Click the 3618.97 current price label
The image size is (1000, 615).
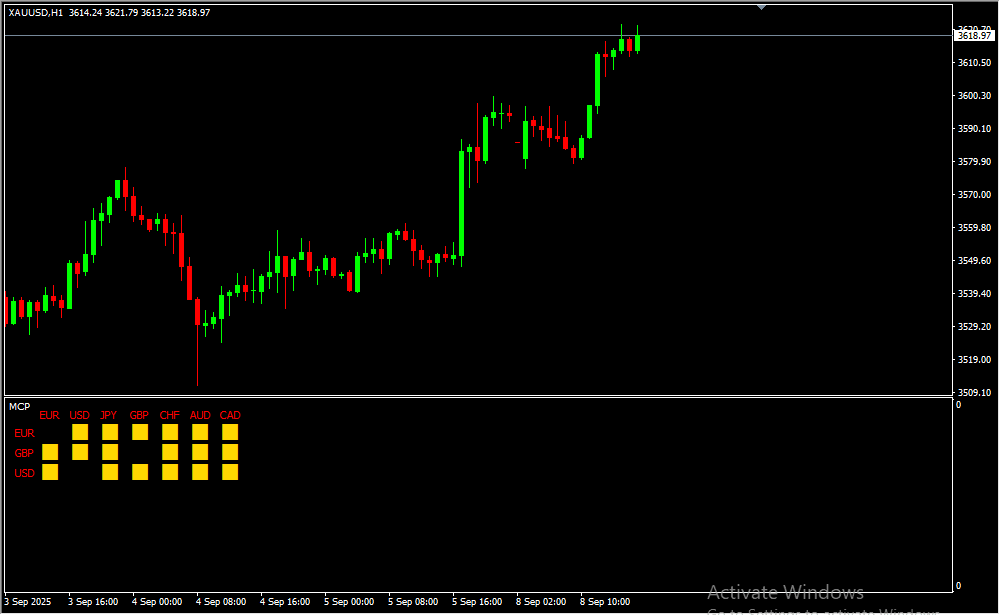pyautogui.click(x=973, y=36)
